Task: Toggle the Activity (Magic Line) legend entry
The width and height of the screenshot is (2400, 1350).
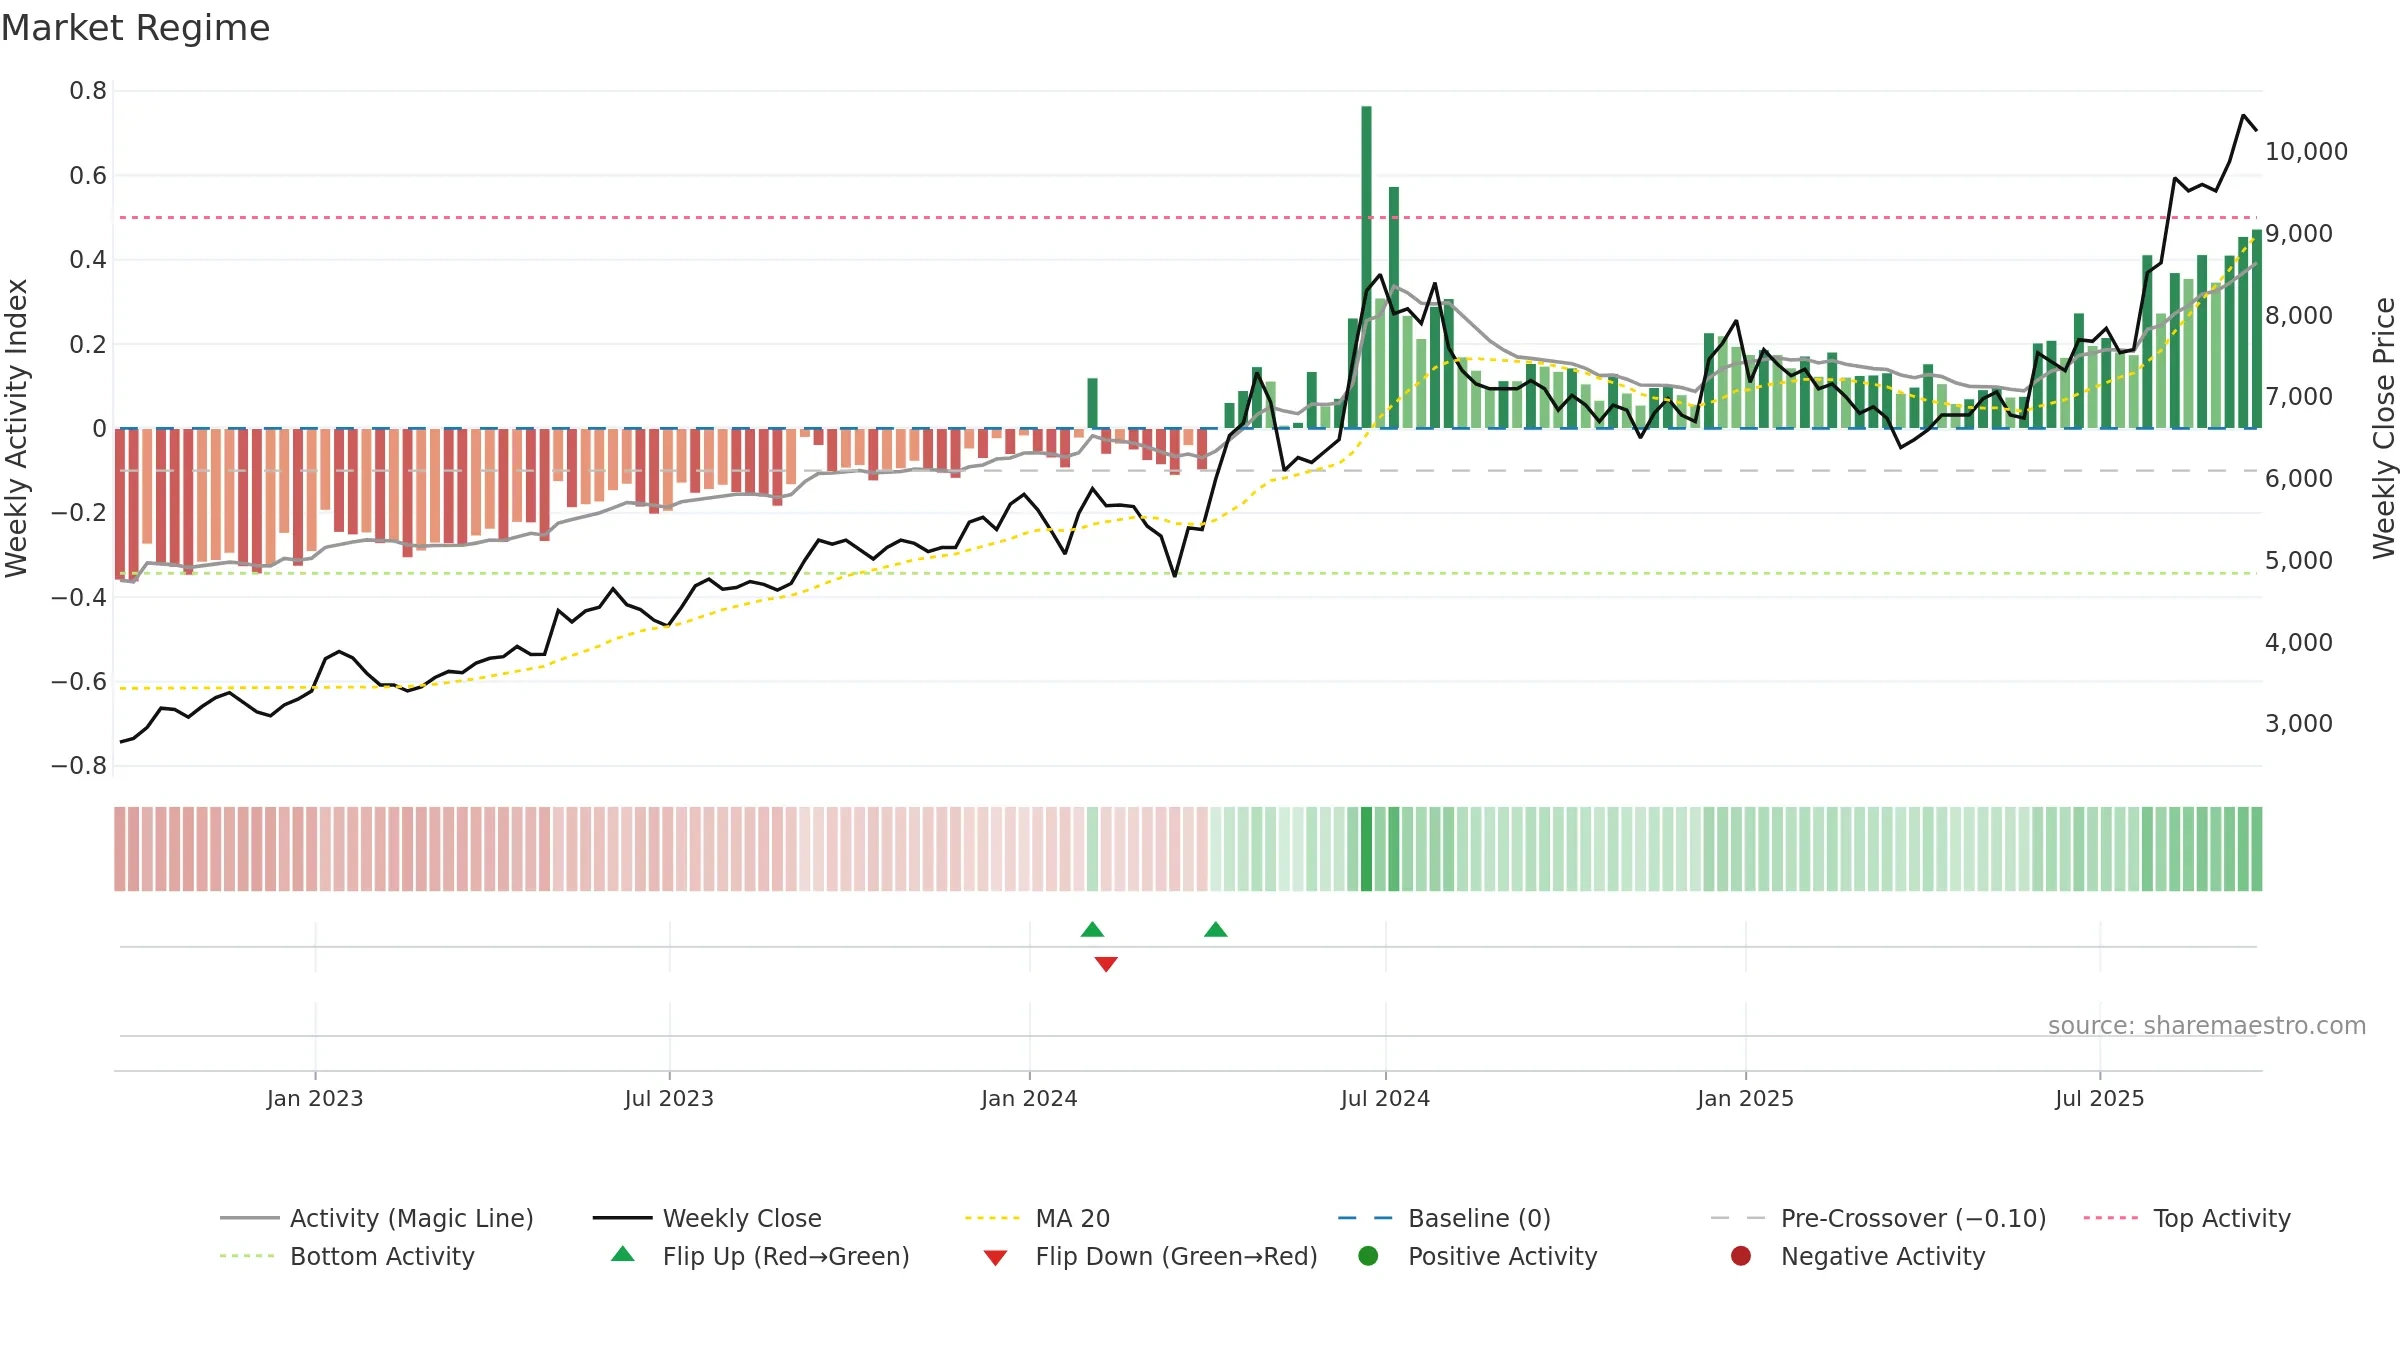Action: click(377, 1218)
